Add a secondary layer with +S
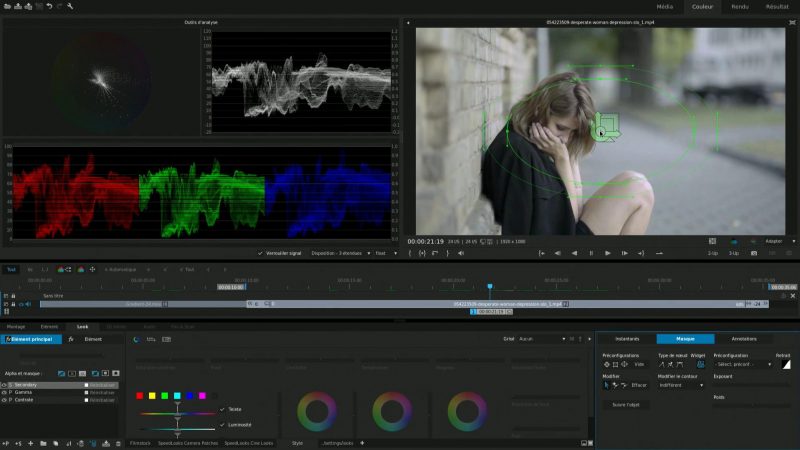This screenshot has width=800, height=450. point(18,444)
